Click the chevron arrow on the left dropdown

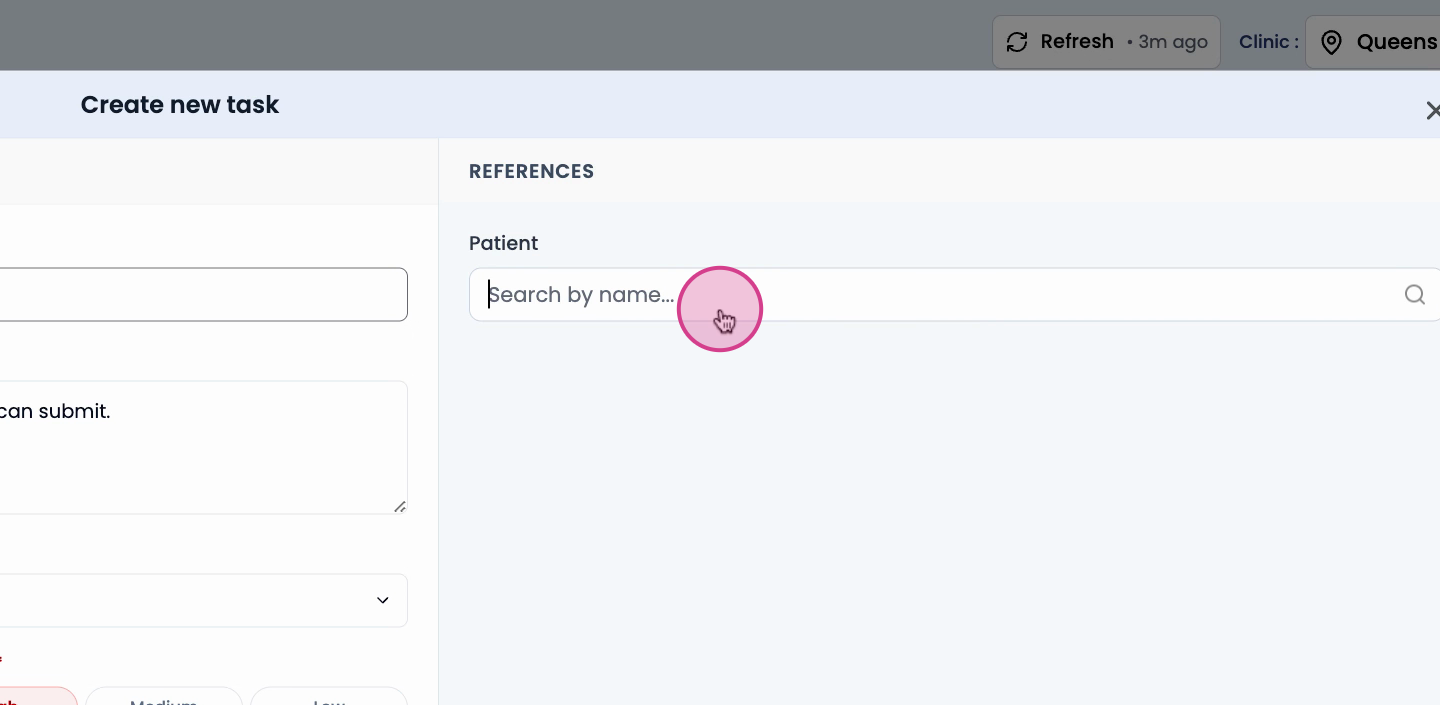[x=382, y=600]
